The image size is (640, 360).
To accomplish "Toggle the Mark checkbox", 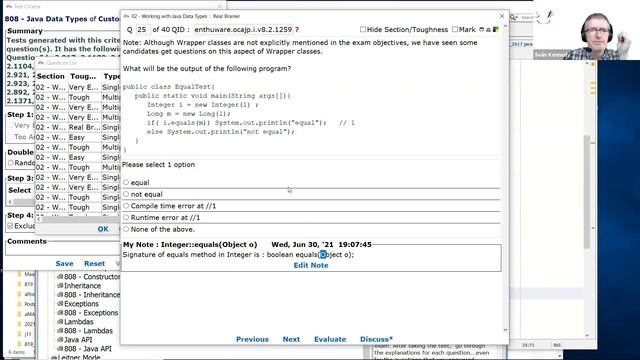I will point(455,29).
